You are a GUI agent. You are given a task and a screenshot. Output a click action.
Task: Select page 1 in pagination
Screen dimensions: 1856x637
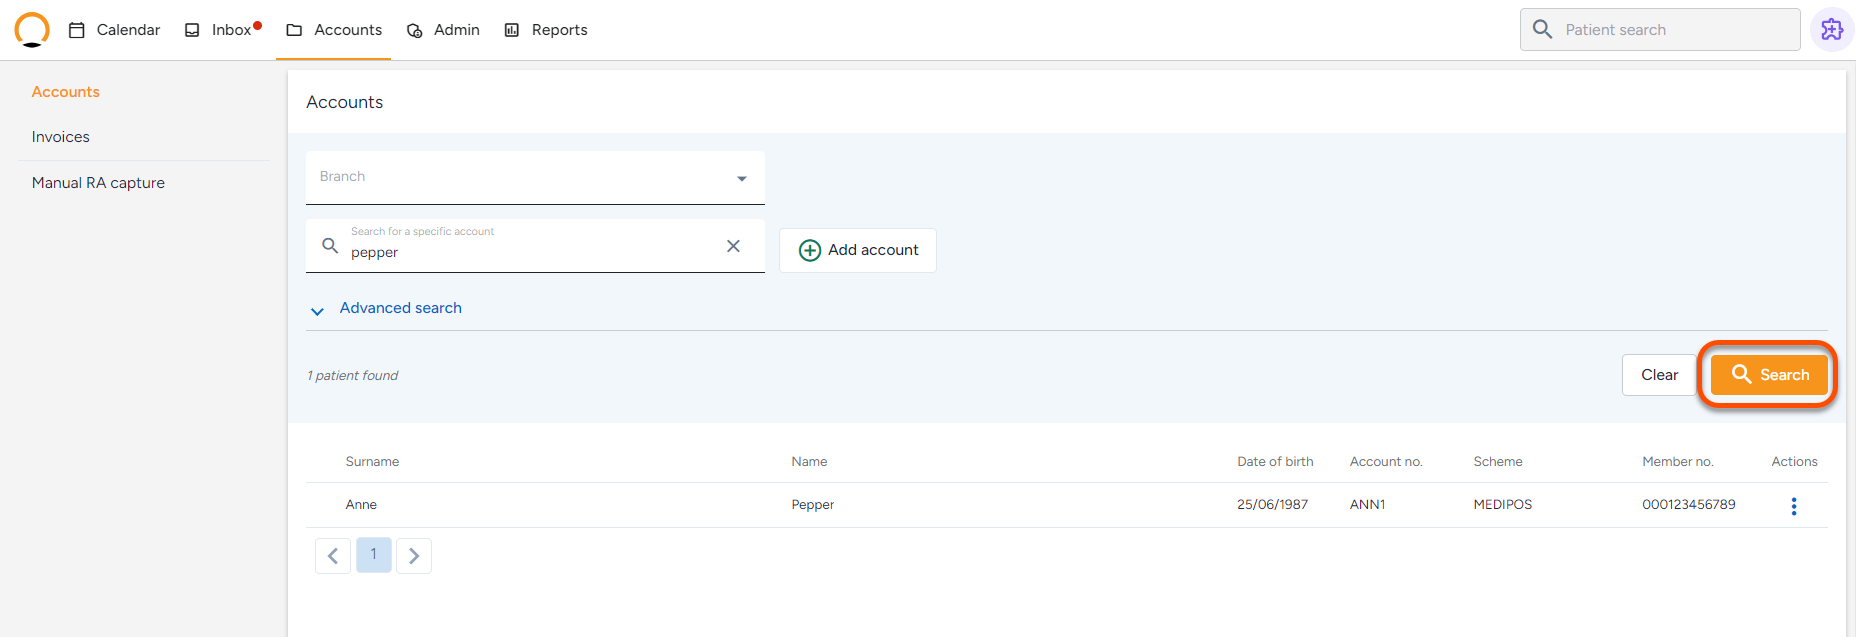point(374,555)
